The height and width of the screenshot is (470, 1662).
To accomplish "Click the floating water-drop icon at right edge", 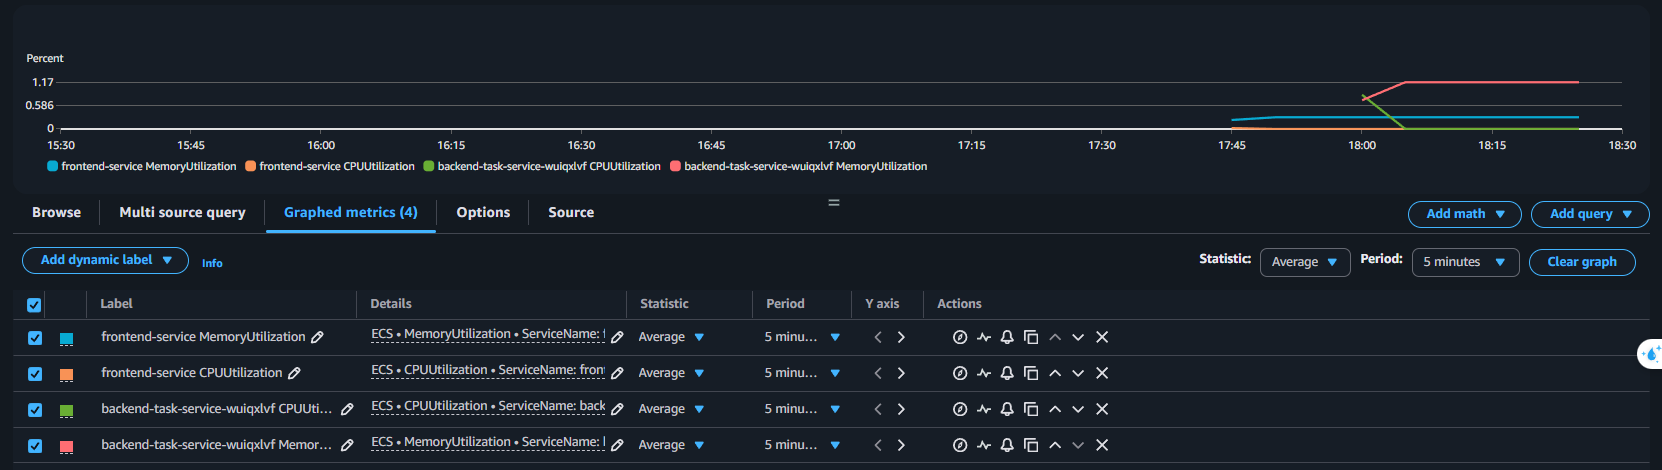I will point(1650,353).
